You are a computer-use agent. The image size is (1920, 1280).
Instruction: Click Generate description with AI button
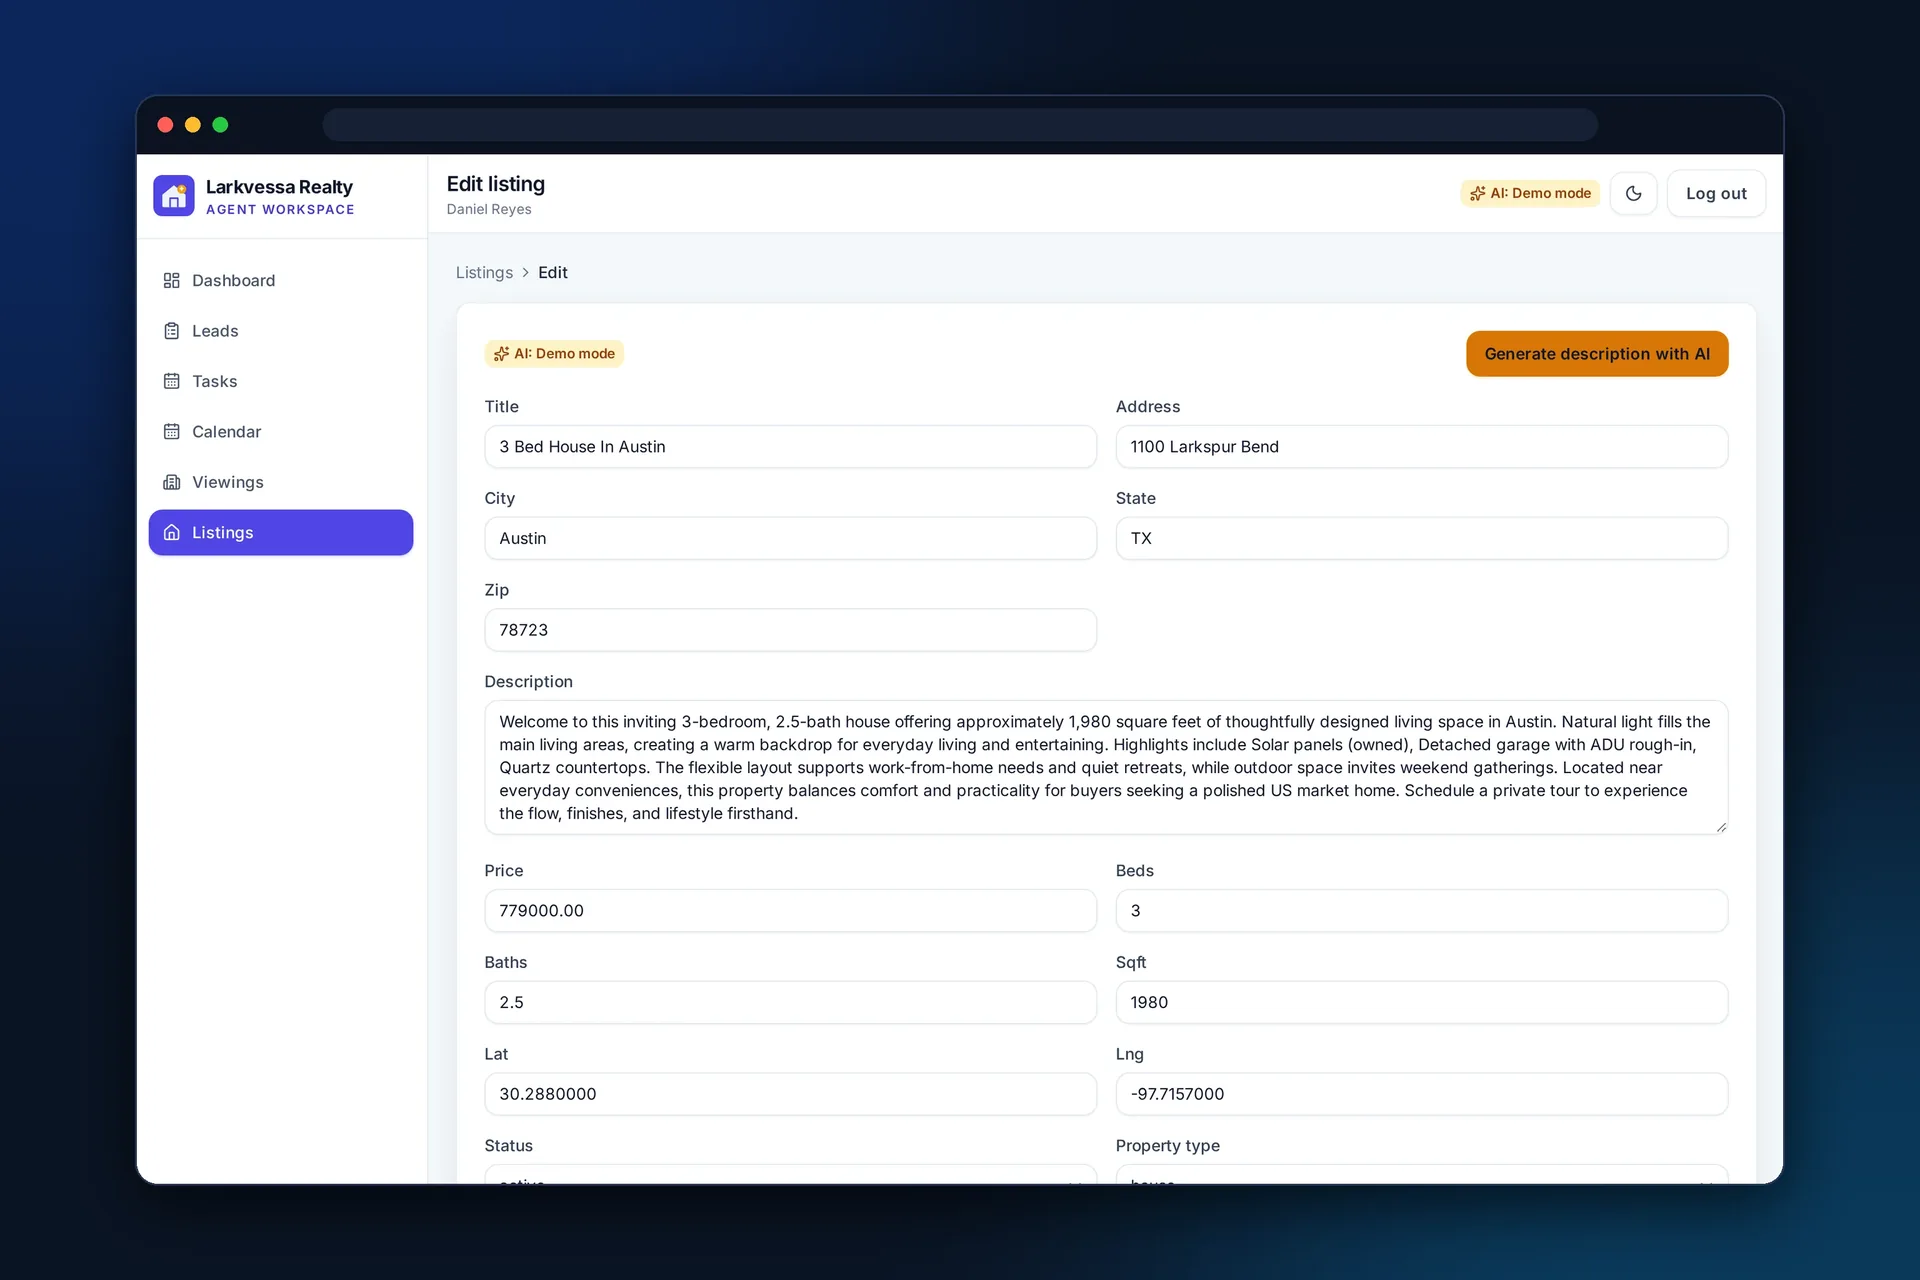click(x=1597, y=354)
